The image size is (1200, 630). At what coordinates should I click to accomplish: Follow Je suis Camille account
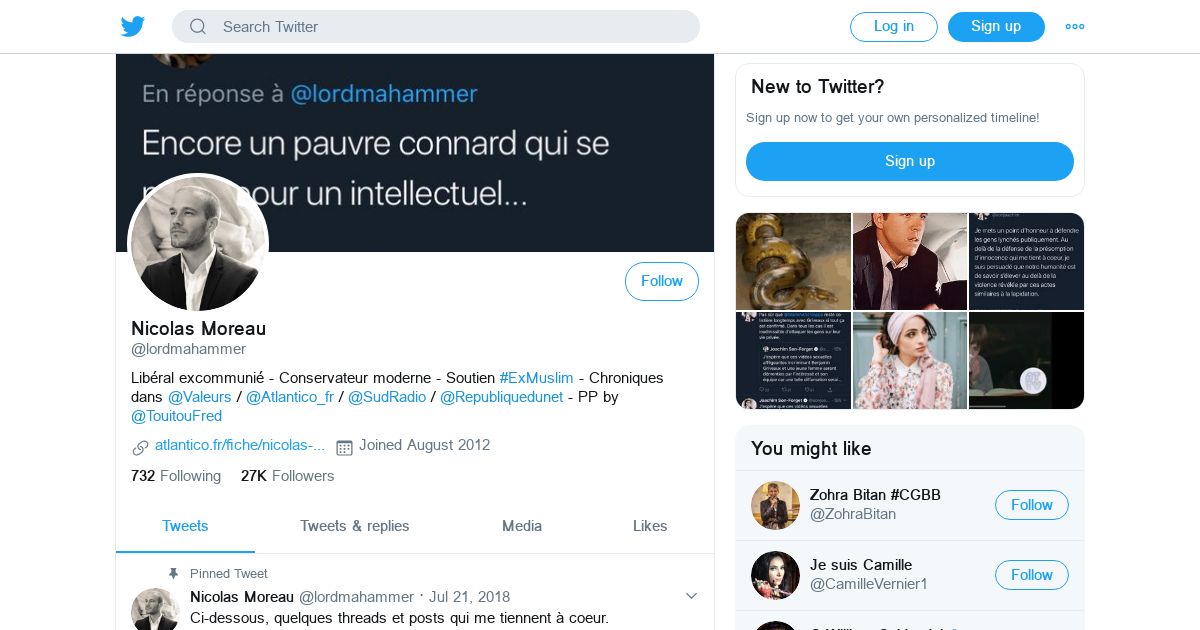click(1031, 575)
